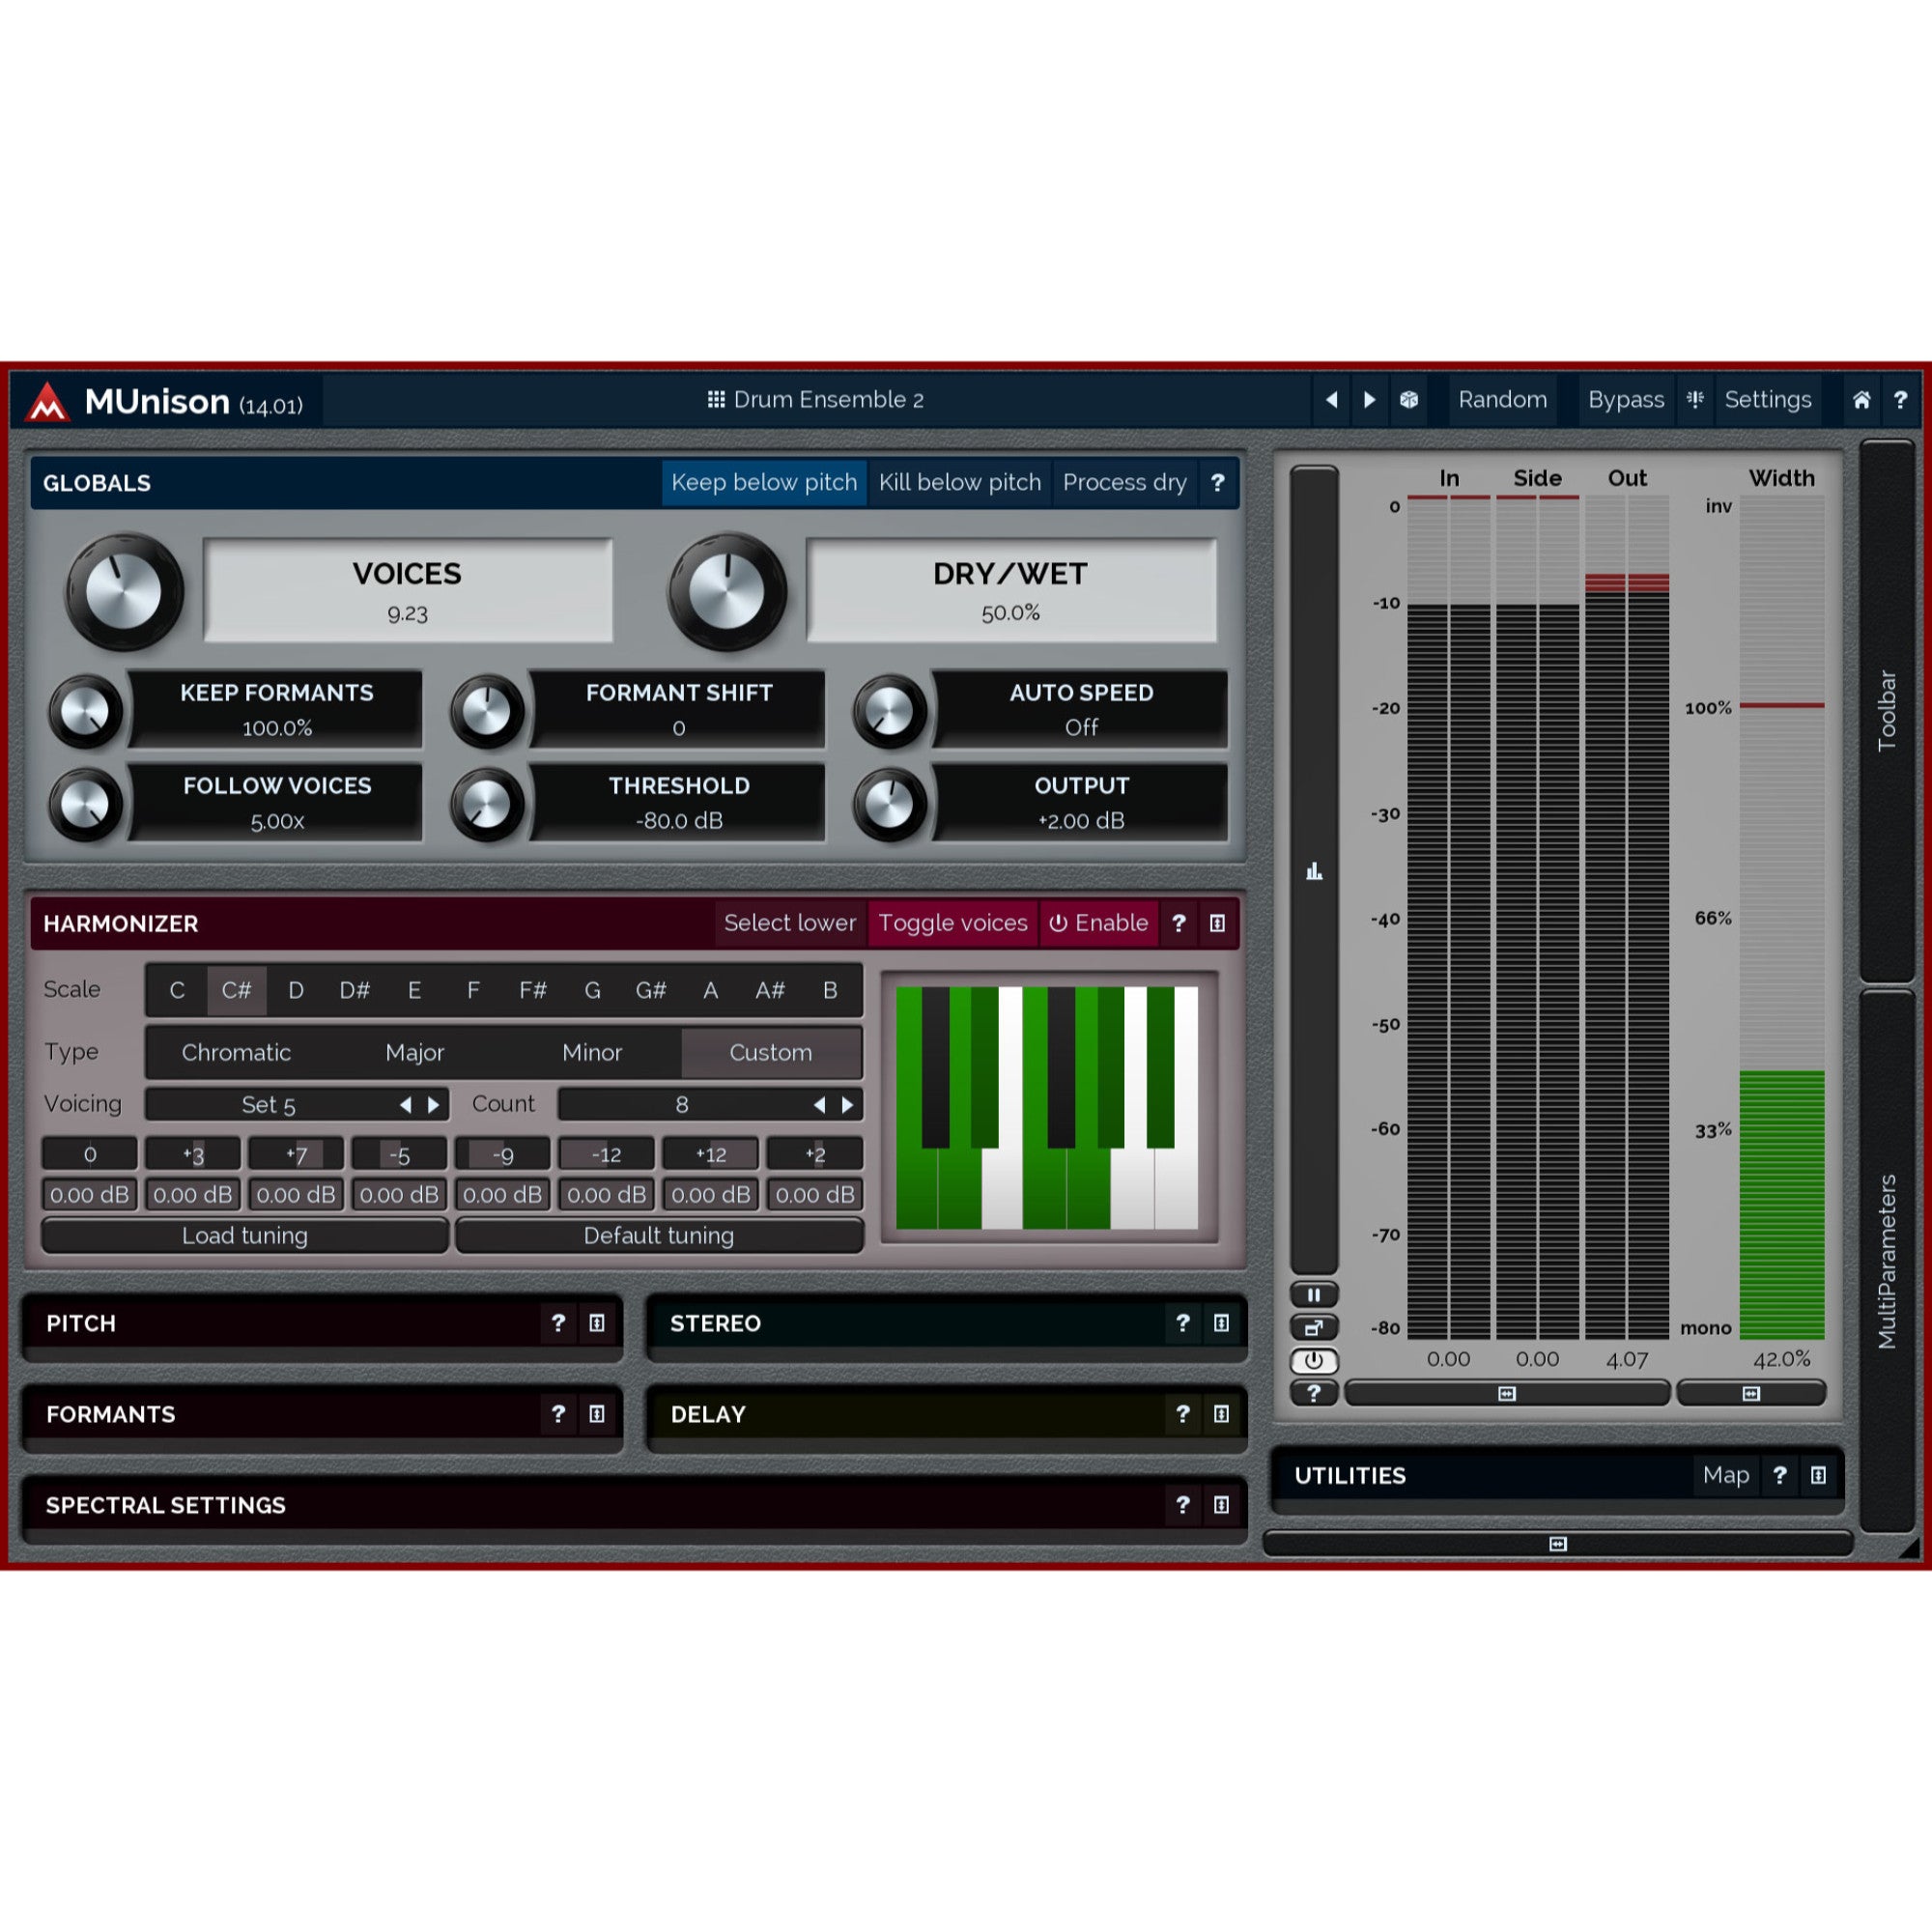The width and height of the screenshot is (1932, 1932).
Task: Step Voicing to the next set
Action: [434, 1105]
